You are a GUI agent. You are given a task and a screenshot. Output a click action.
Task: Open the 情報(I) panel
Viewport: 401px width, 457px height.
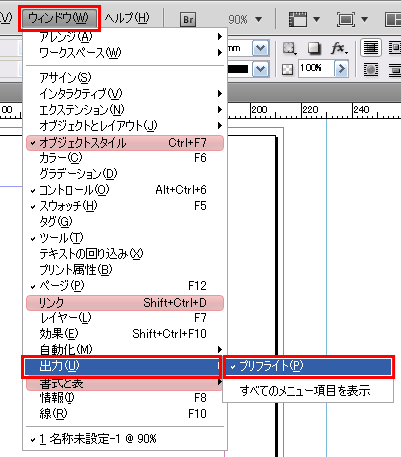click(x=125, y=398)
